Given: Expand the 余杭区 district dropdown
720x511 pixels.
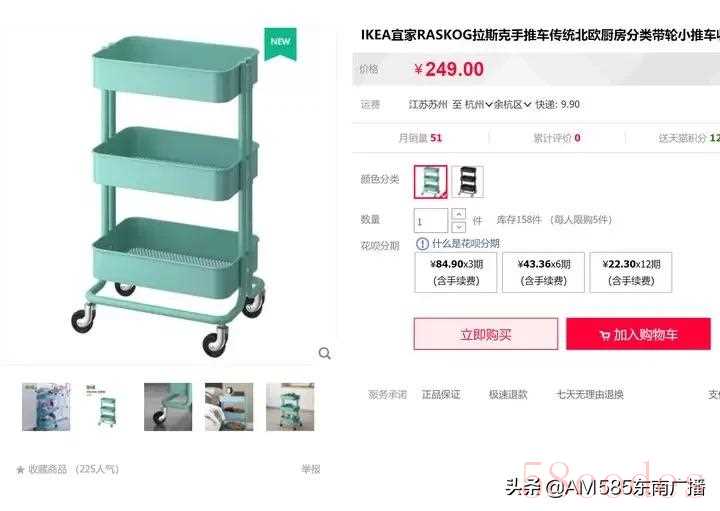Looking at the screenshot, I should [512, 105].
